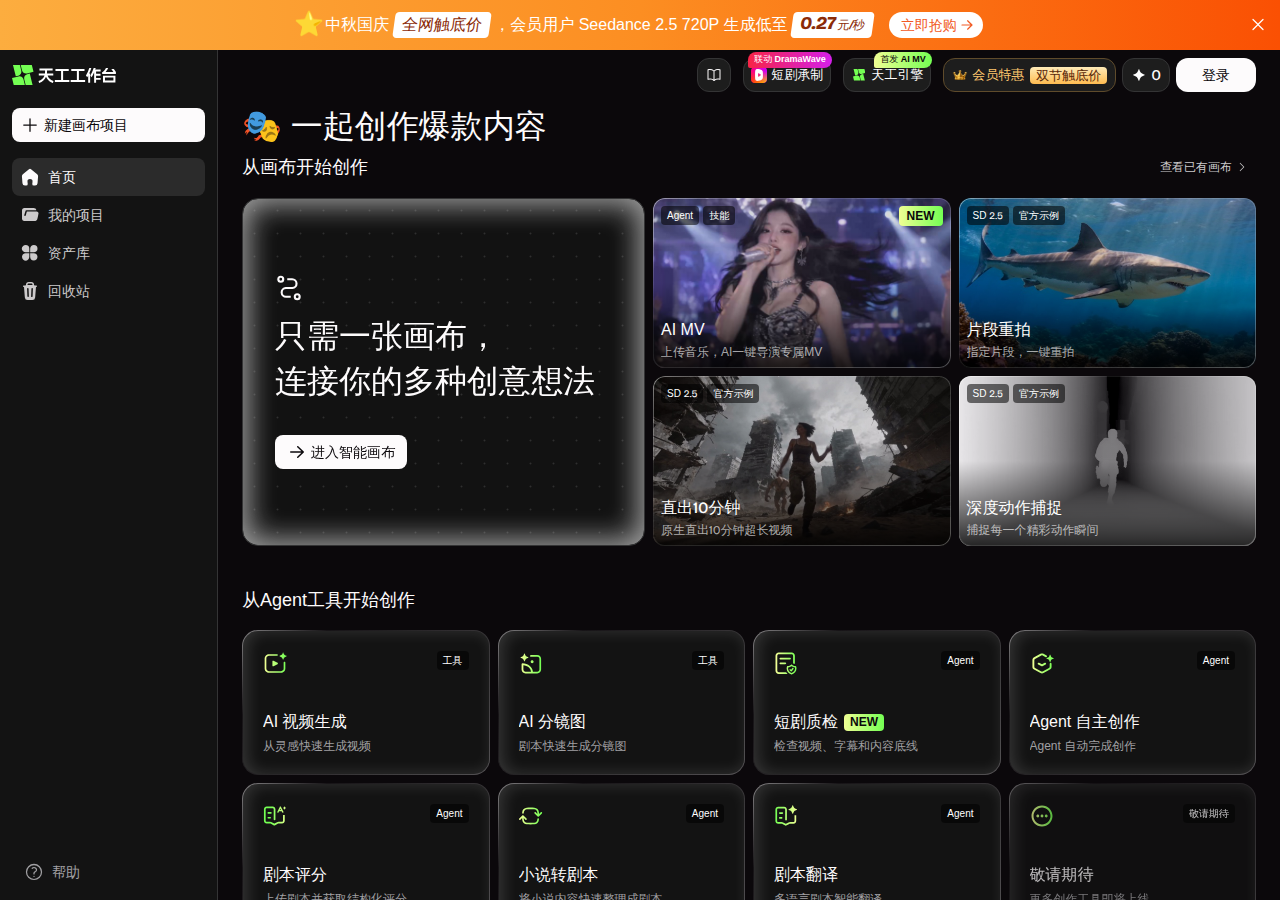The image size is (1280, 900).
Task: Click the plus icon in 新建画布项目
Action: click(x=30, y=125)
